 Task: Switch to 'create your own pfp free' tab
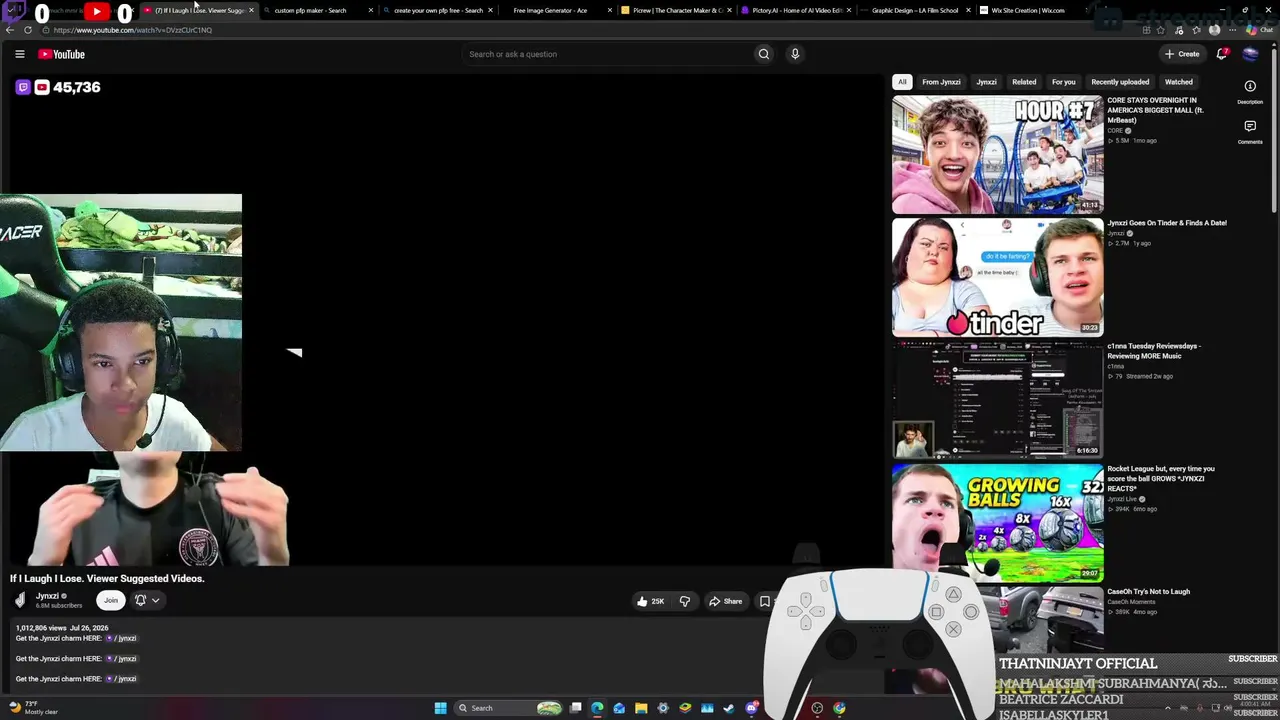tap(438, 10)
